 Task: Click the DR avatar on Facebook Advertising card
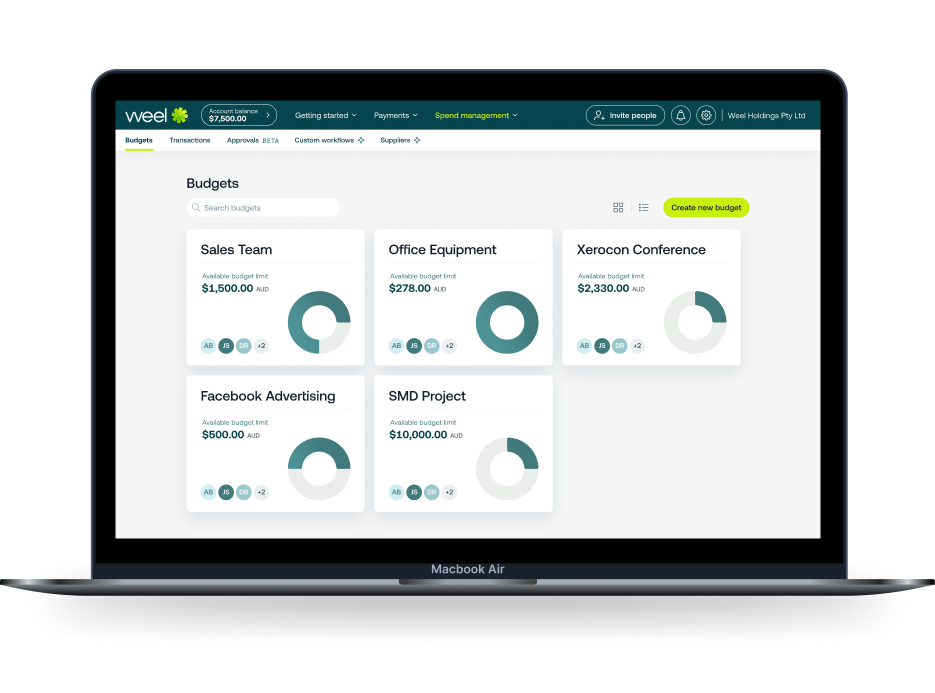(x=243, y=492)
